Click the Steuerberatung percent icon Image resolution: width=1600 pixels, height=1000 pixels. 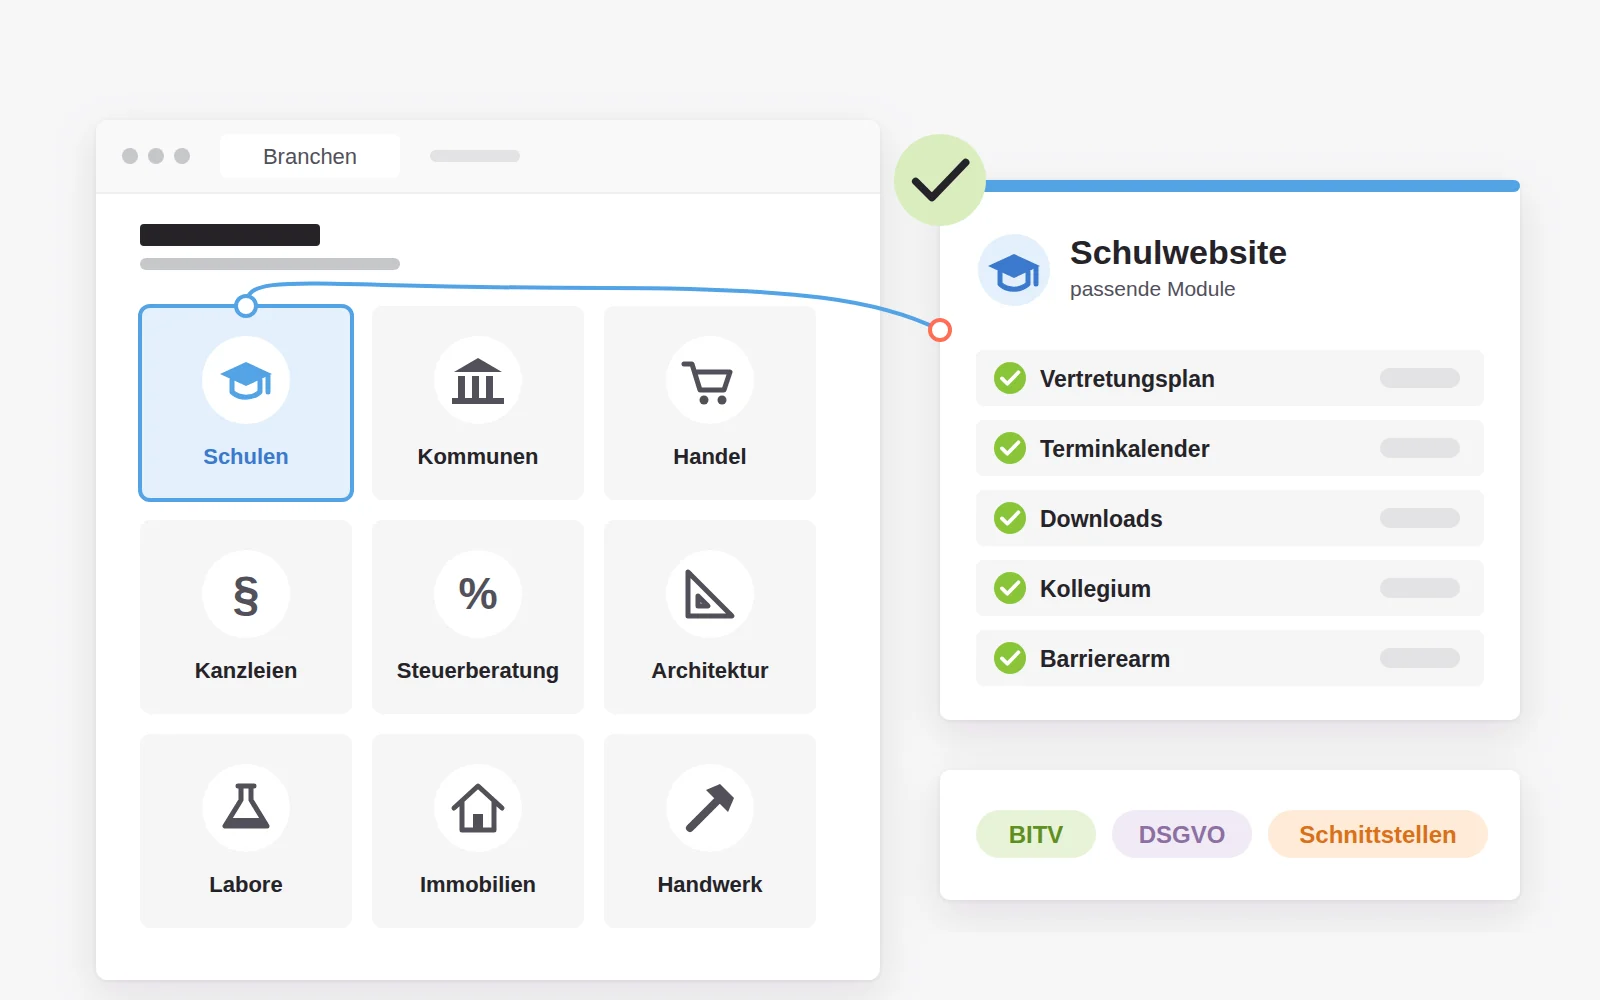point(478,594)
